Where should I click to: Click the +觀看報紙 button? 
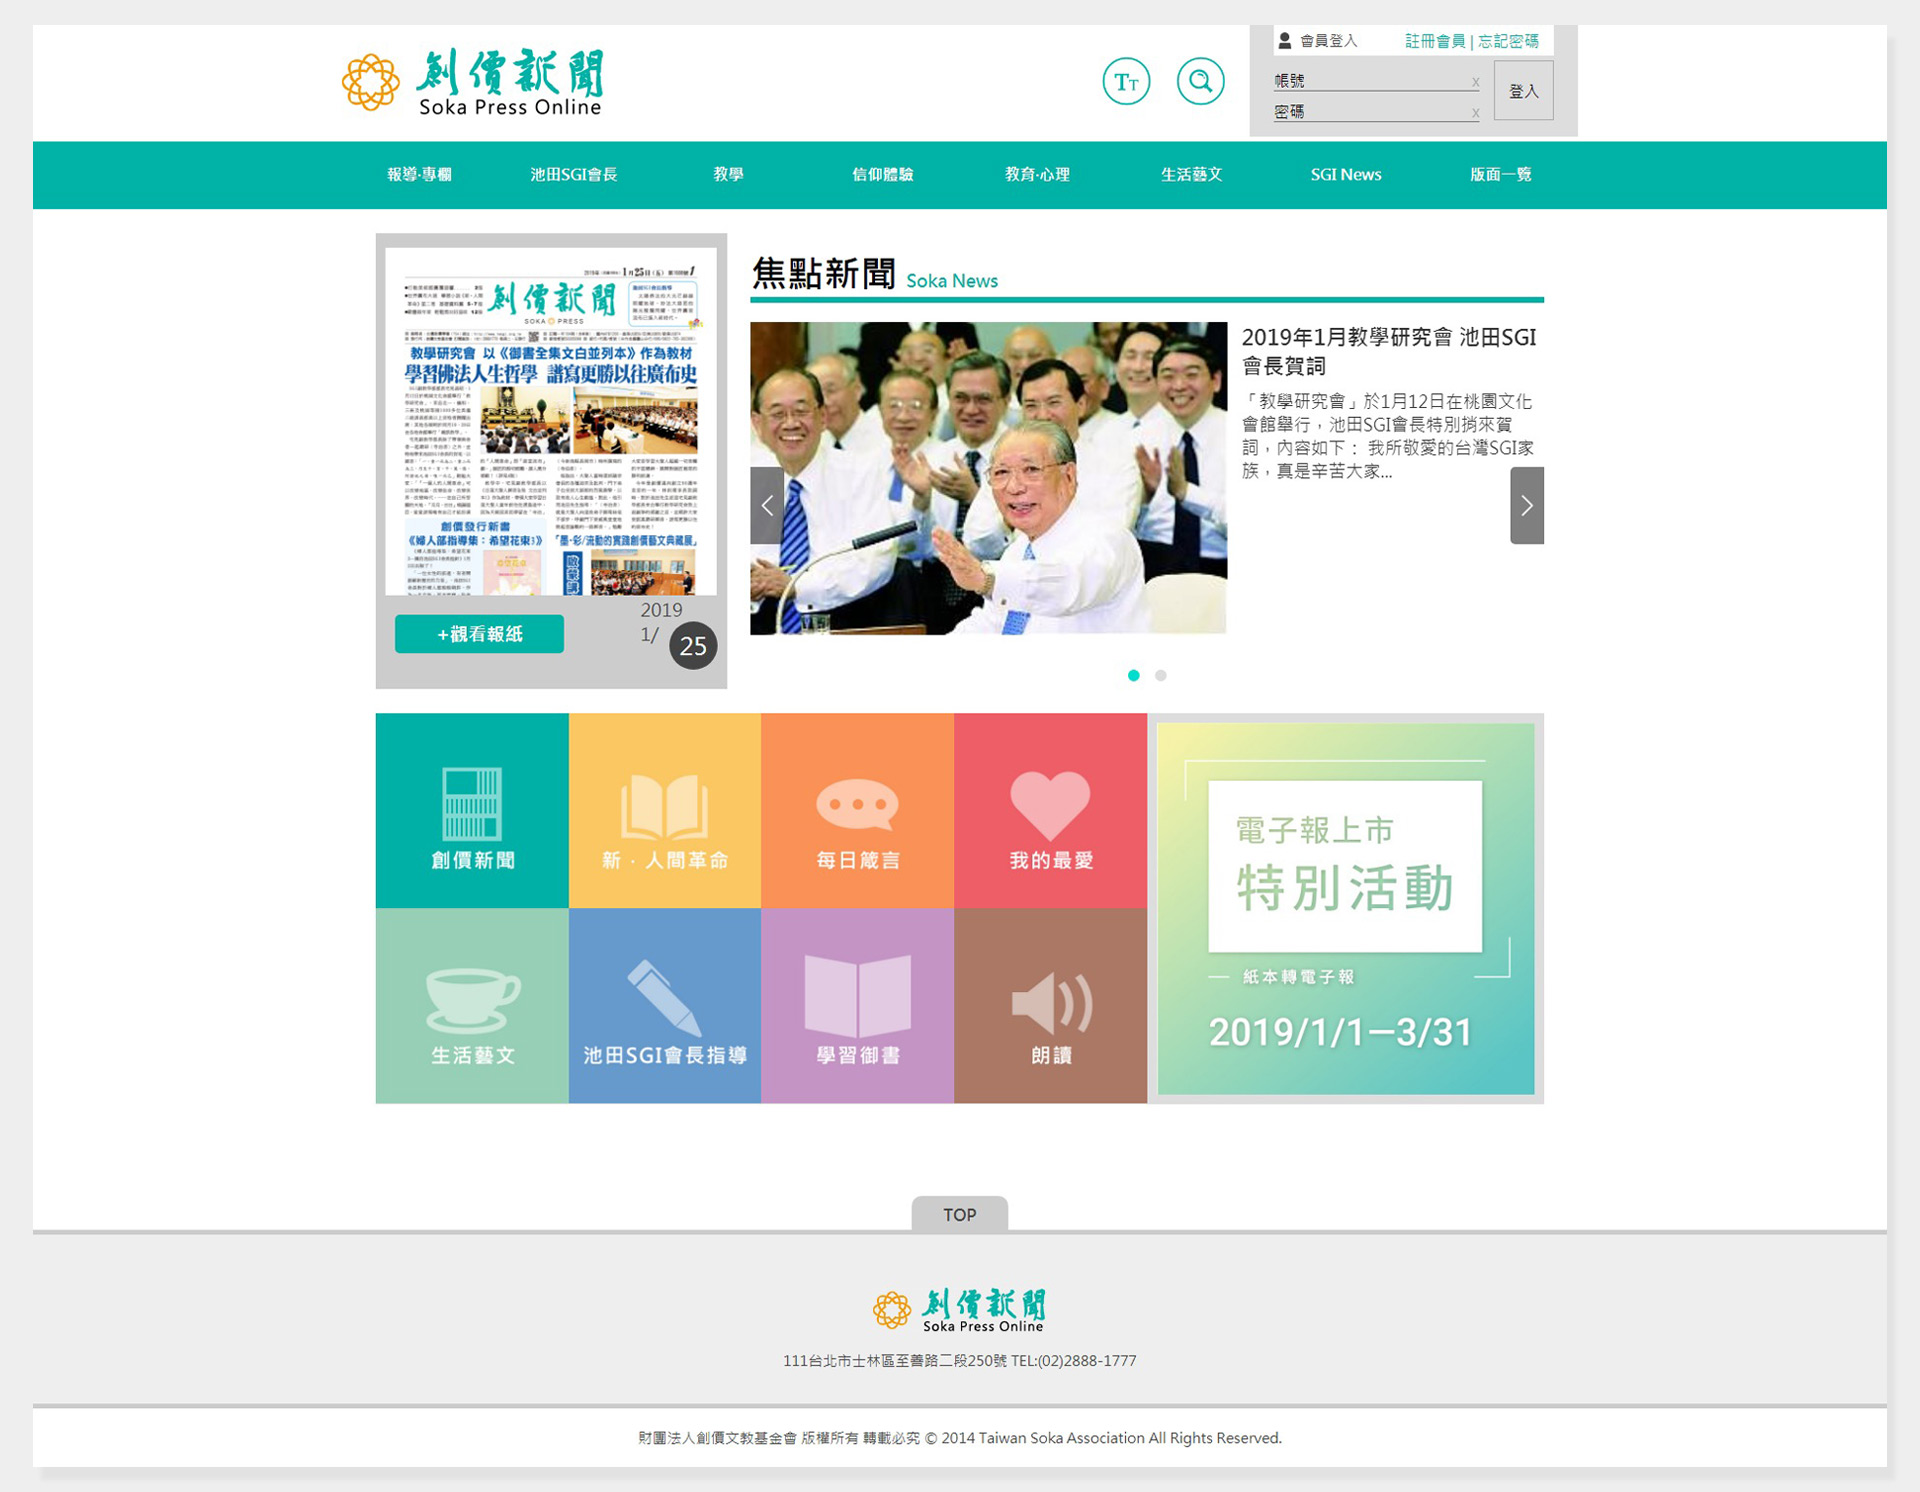tap(479, 634)
